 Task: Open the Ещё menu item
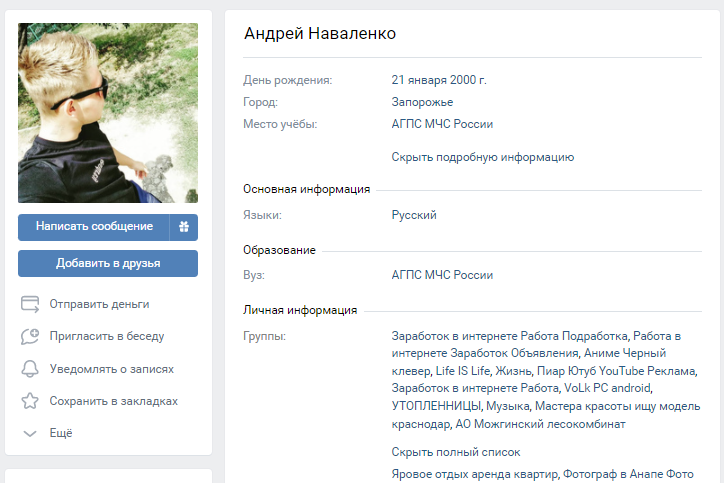coord(61,433)
